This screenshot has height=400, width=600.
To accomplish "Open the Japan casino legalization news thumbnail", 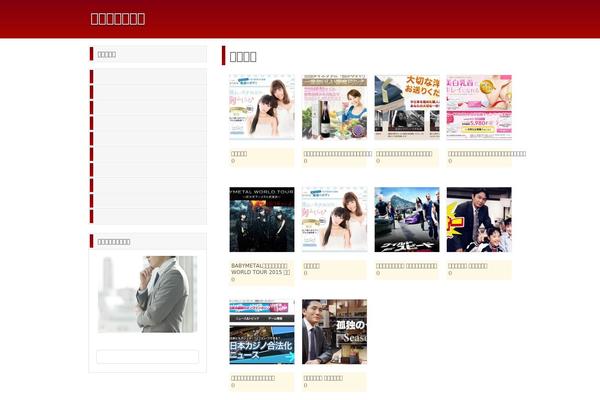I will tap(262, 331).
